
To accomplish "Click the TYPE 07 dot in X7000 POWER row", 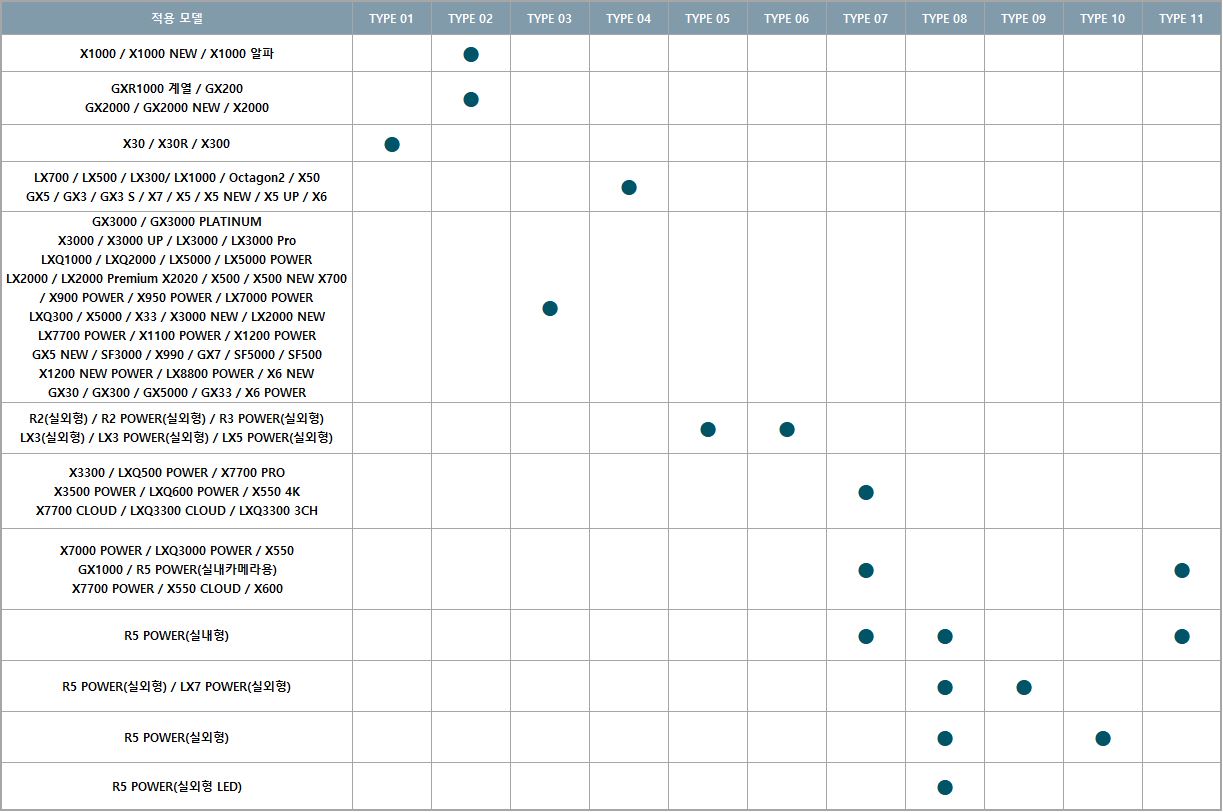I will coord(866,570).
